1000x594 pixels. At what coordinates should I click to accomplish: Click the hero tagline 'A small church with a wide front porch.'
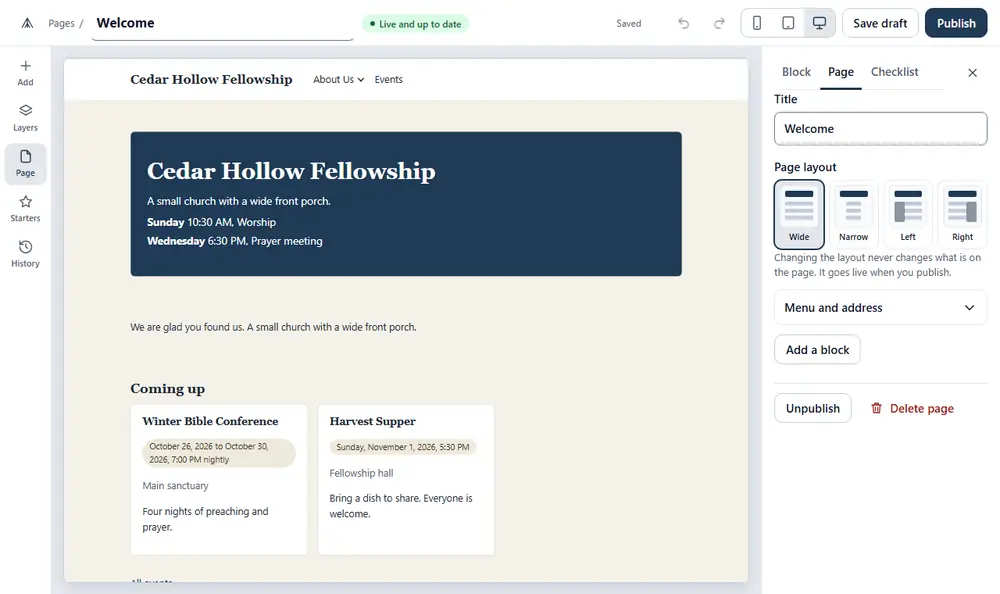pos(239,201)
